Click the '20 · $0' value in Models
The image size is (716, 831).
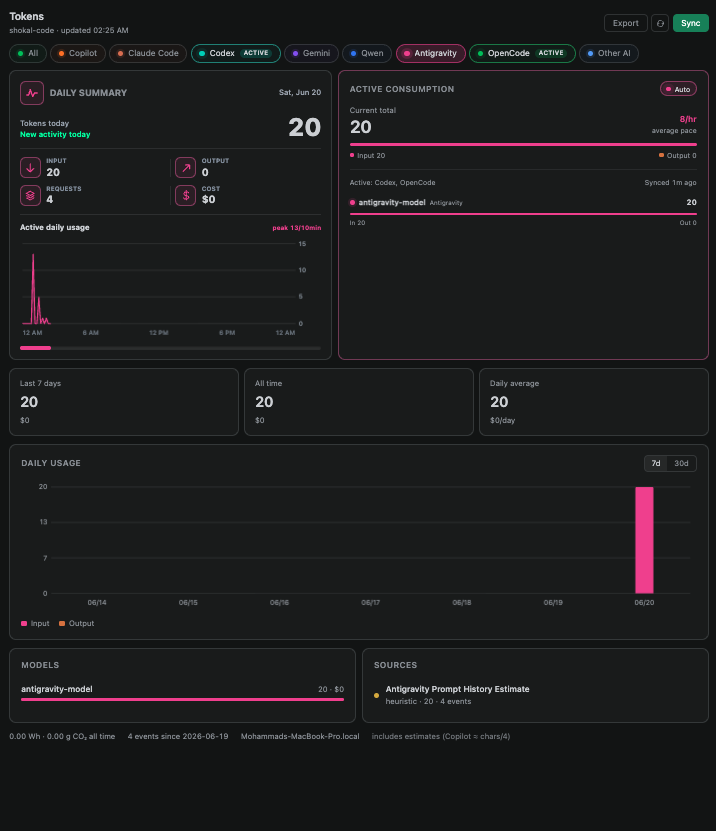coord(331,689)
